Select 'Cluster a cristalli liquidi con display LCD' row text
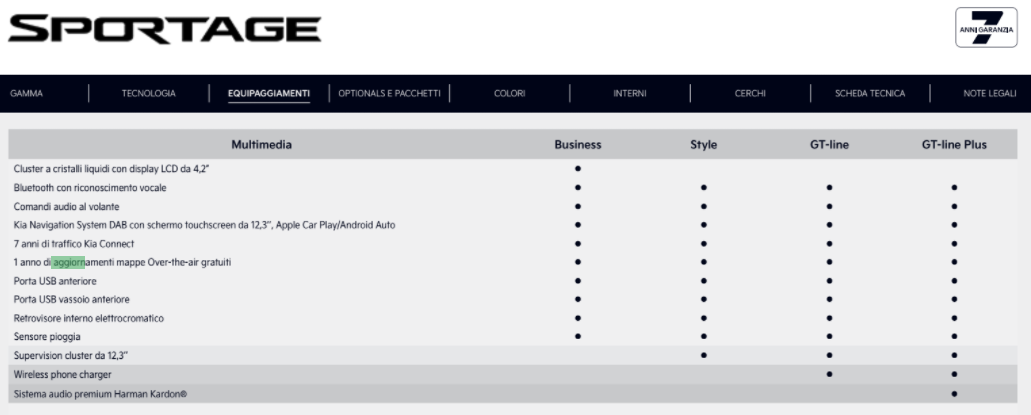Screen dimensions: 1031x415 point(111,169)
